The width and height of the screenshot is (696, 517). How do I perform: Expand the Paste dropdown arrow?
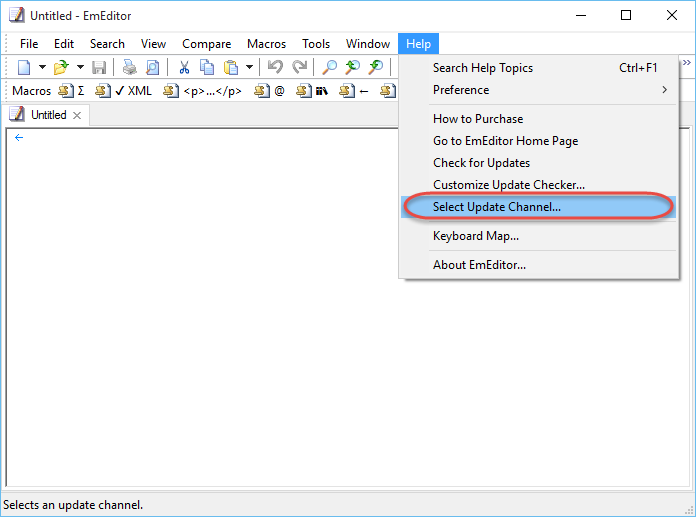249,67
